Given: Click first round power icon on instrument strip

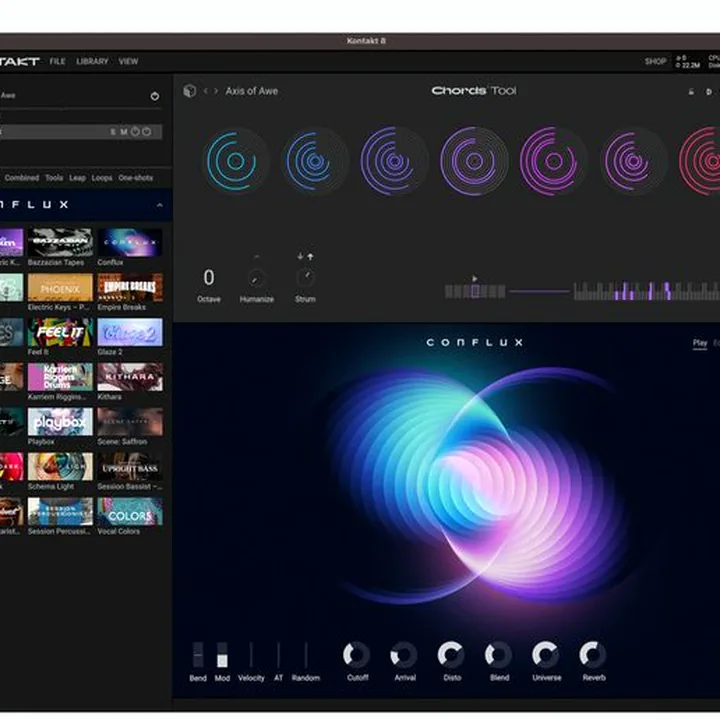Looking at the screenshot, I should click(x=135, y=132).
